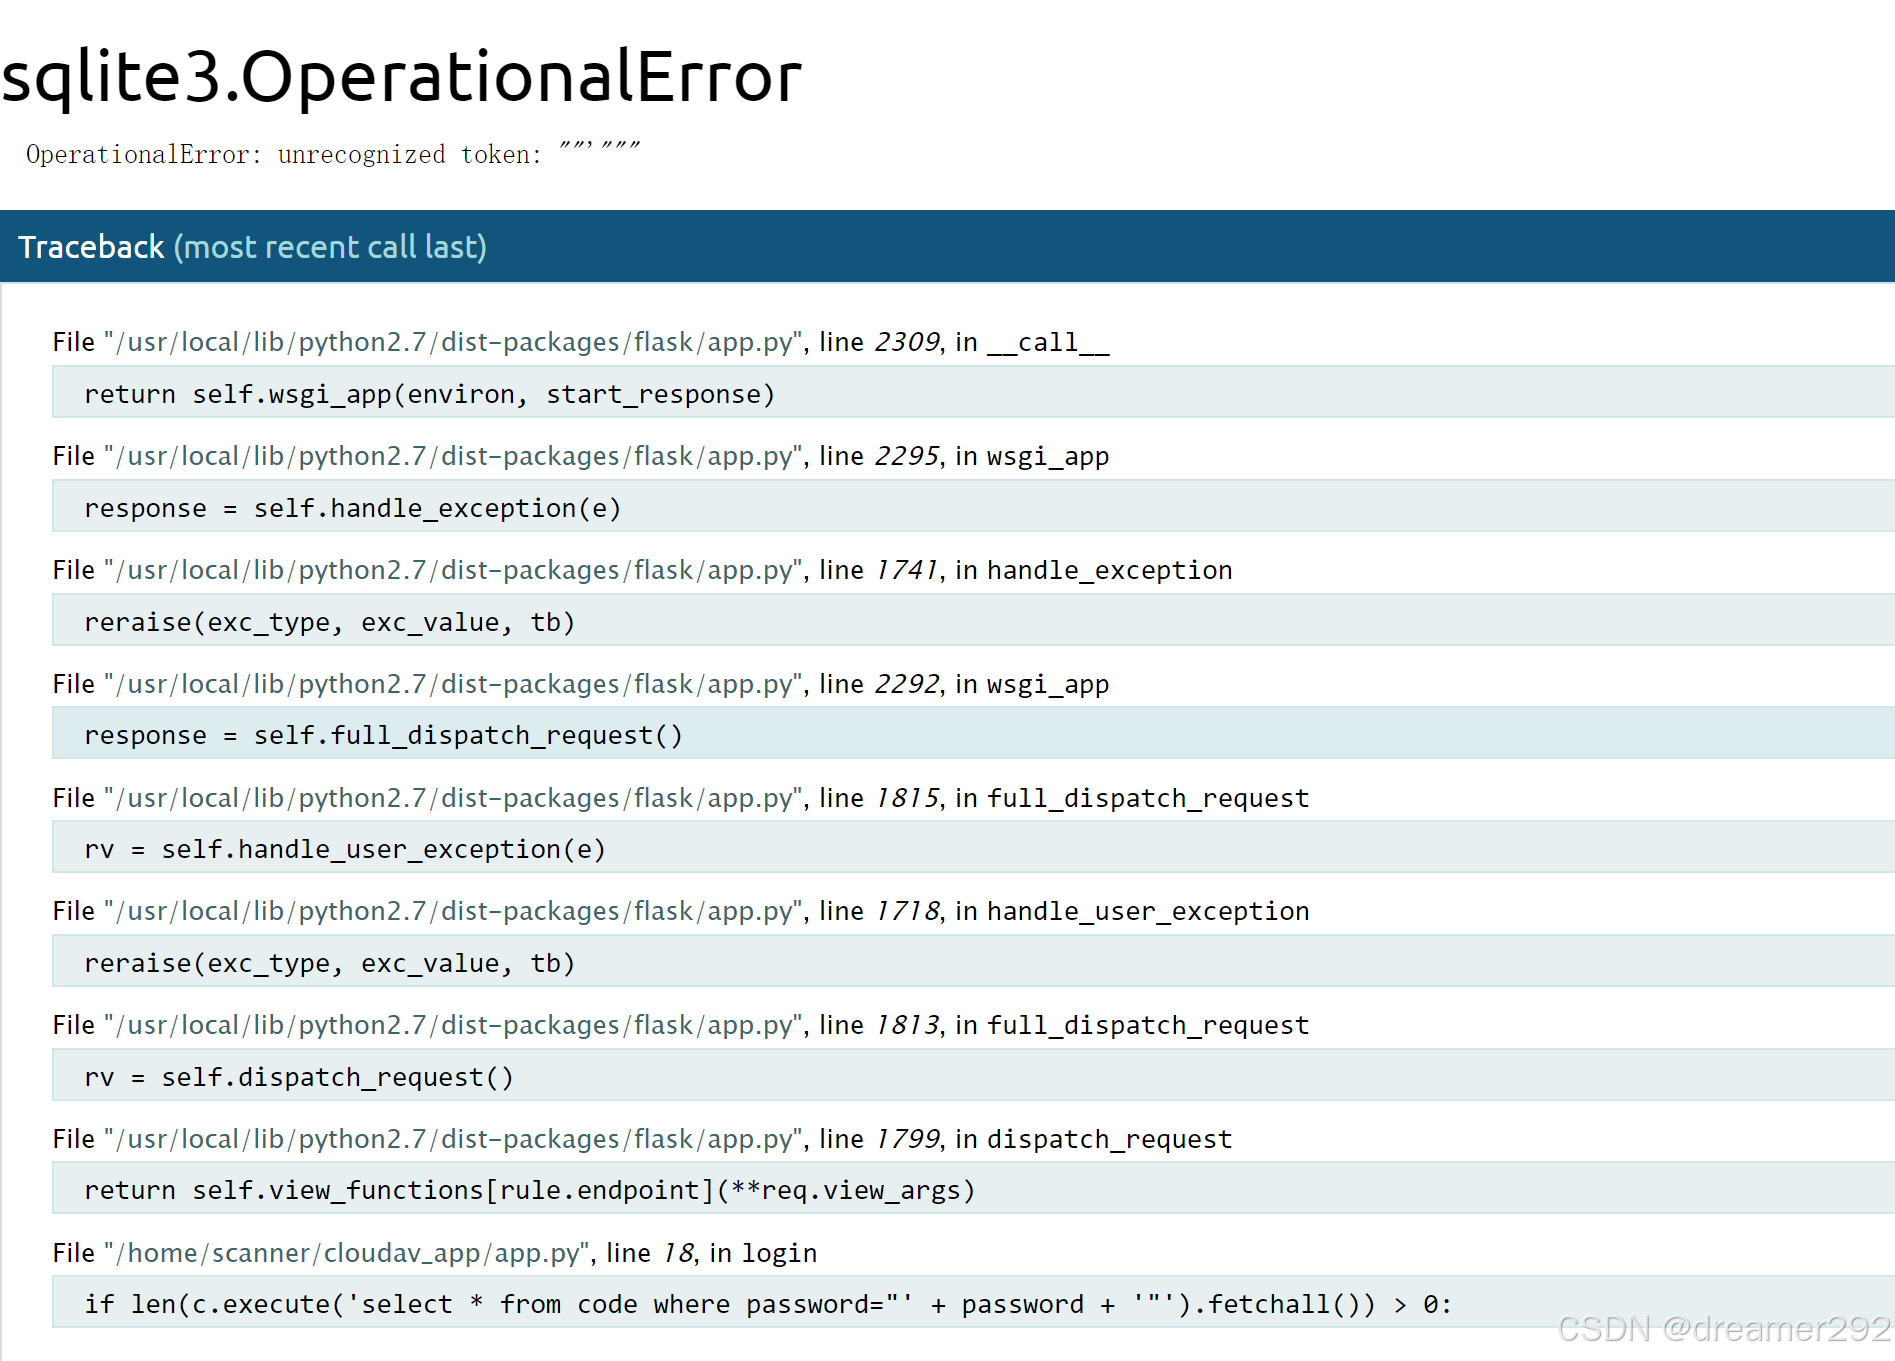The height and width of the screenshot is (1361, 1895).
Task: Click the frame at line 2309 in __call__
Action: click(580, 342)
